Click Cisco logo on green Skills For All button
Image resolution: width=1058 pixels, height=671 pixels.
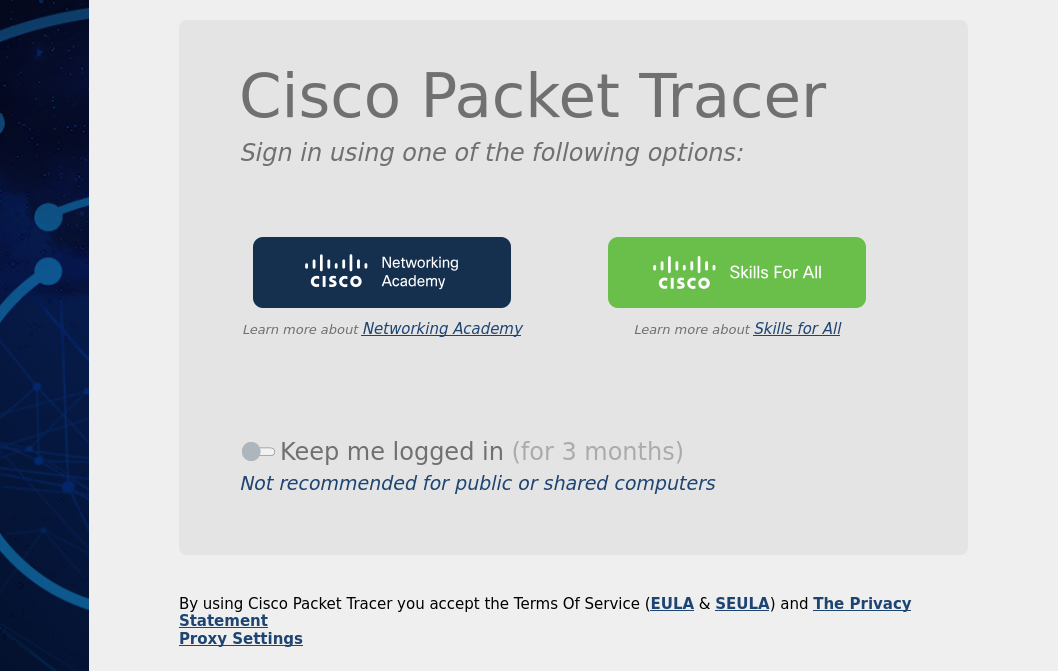[684, 273]
